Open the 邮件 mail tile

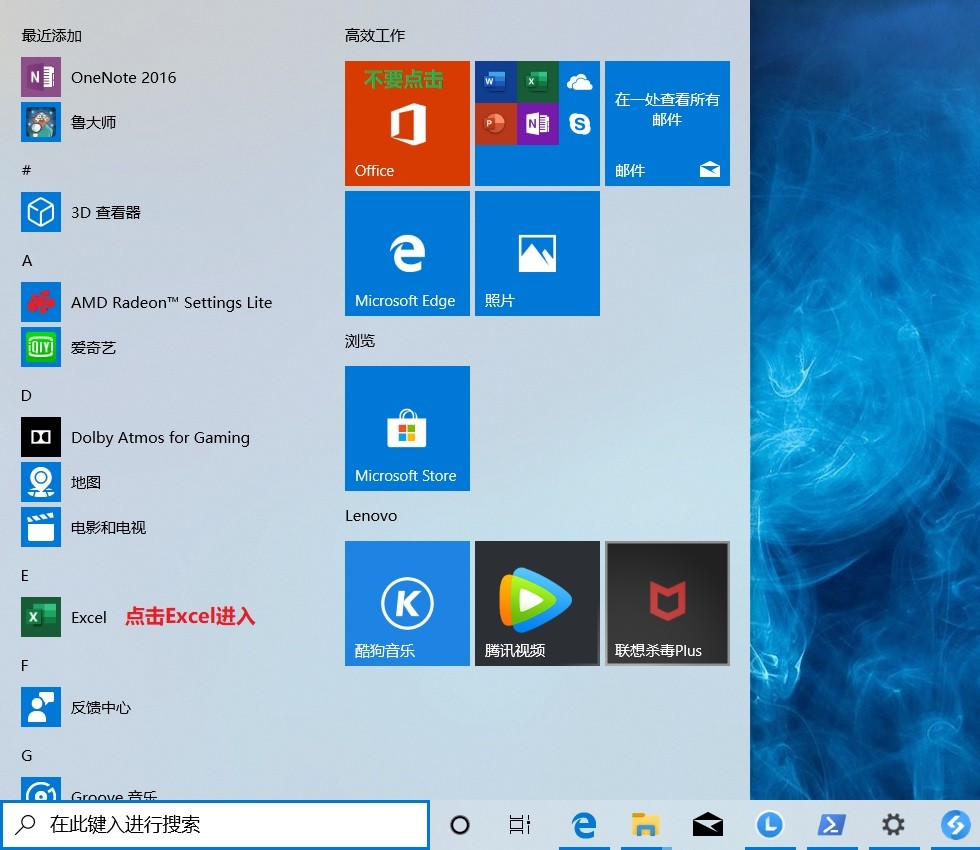coord(667,123)
